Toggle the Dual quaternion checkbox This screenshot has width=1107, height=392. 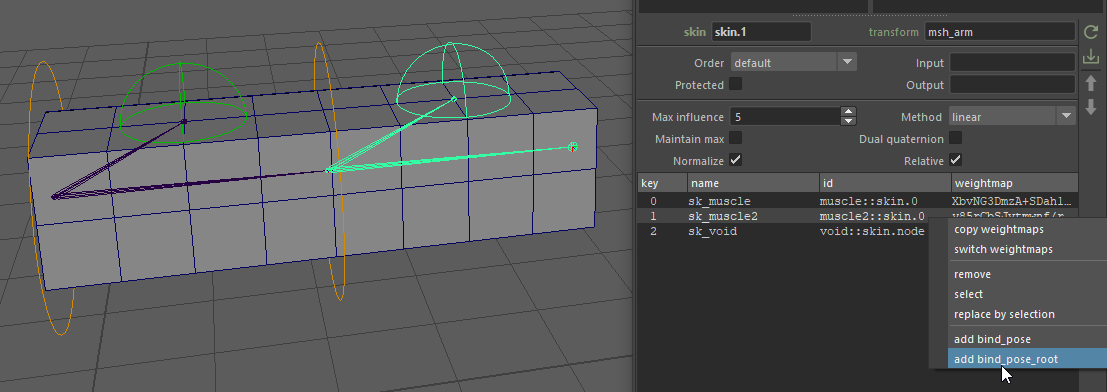(x=956, y=137)
